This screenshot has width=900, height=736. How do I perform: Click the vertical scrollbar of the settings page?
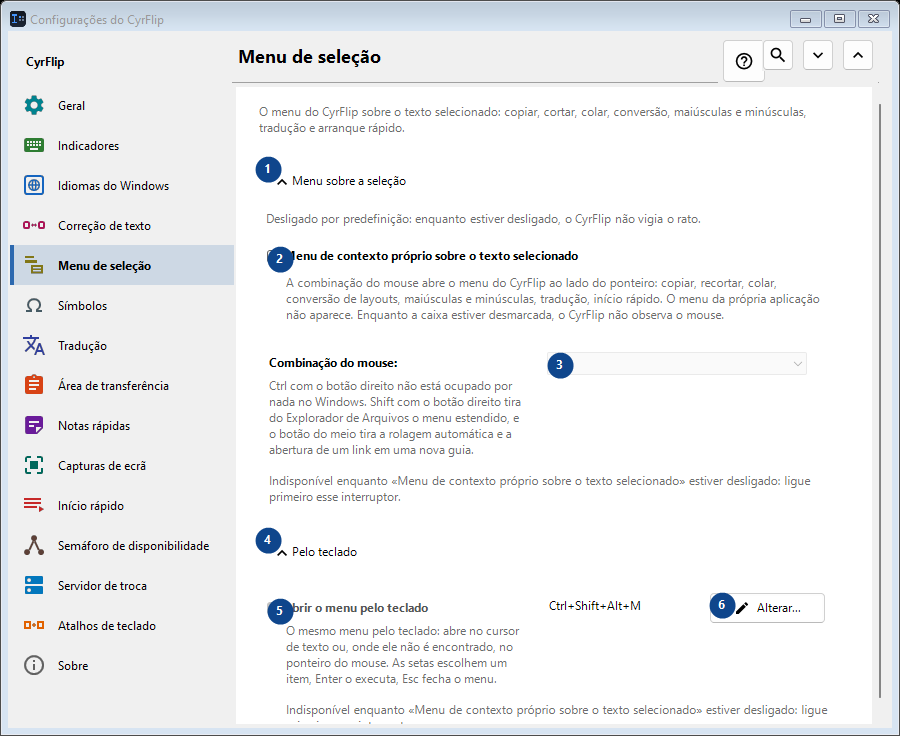click(x=880, y=401)
